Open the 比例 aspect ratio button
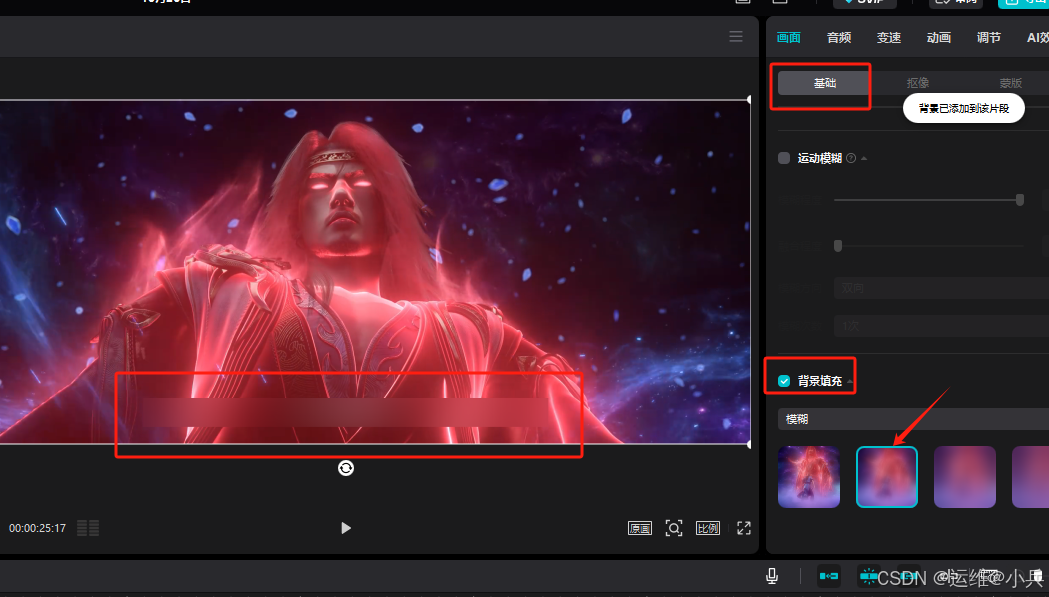The height and width of the screenshot is (597, 1049). click(x=708, y=528)
